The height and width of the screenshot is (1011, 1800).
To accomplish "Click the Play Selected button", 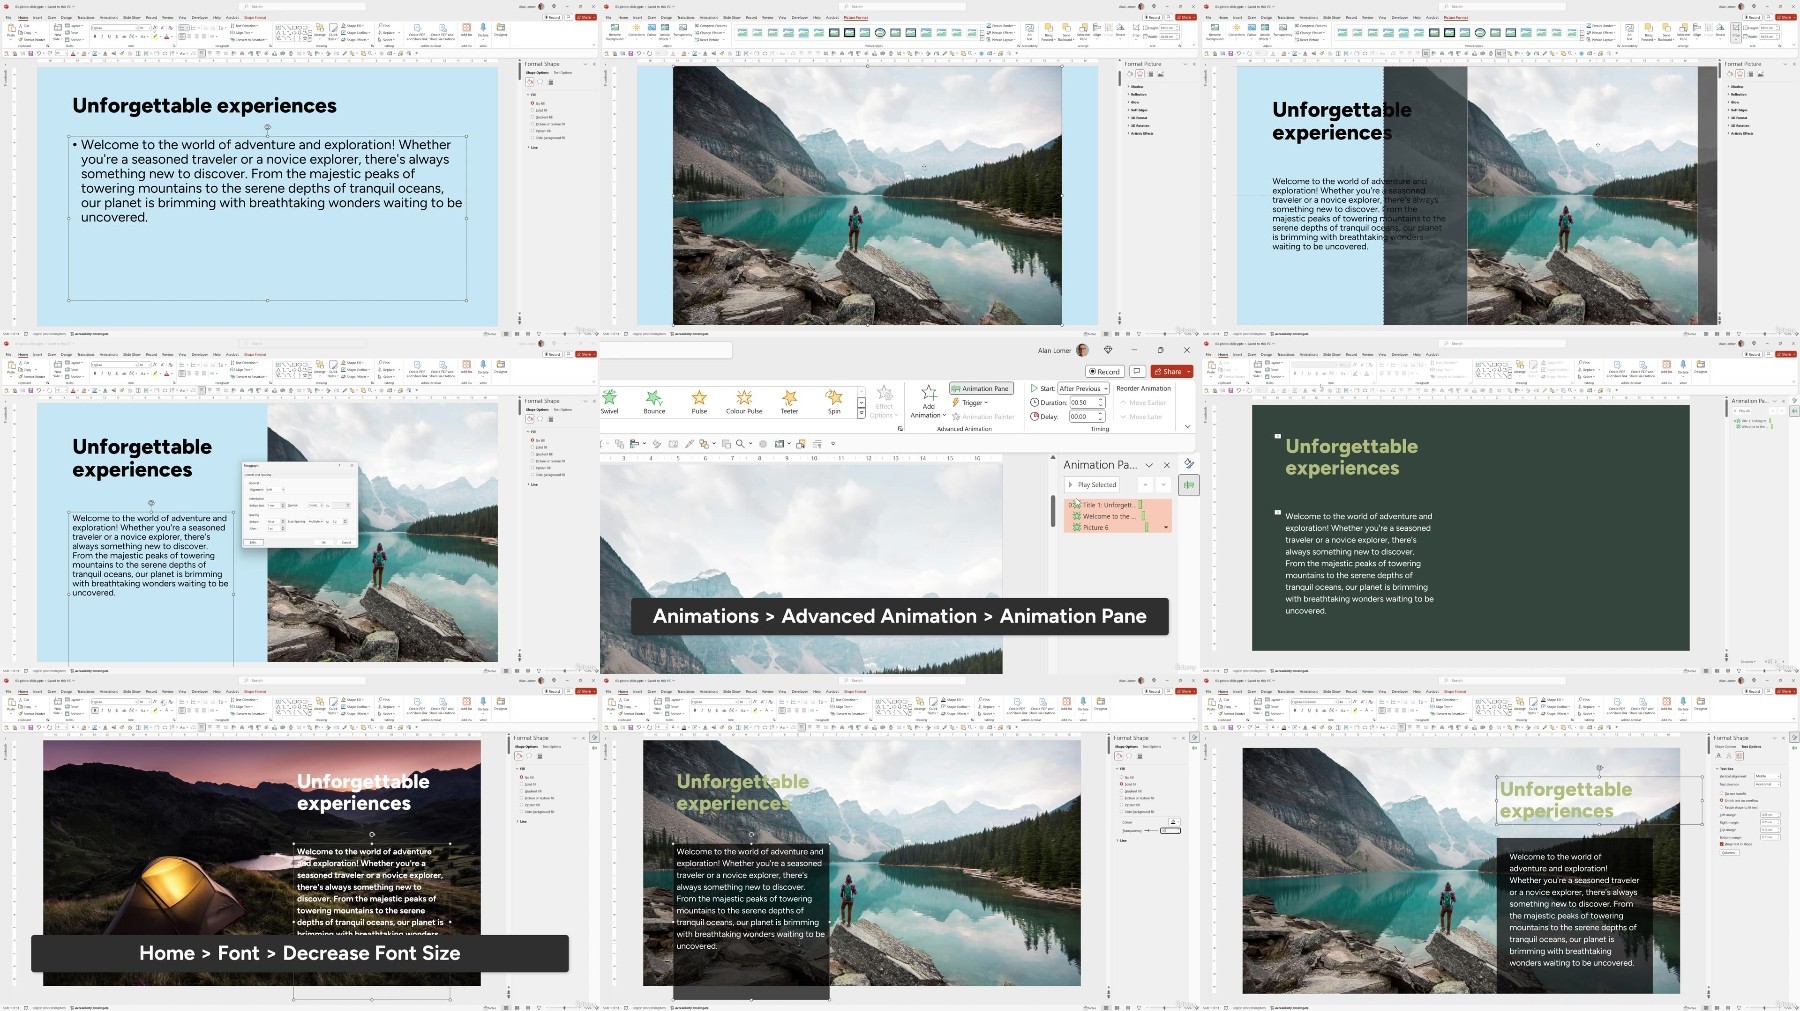I will (x=1092, y=484).
